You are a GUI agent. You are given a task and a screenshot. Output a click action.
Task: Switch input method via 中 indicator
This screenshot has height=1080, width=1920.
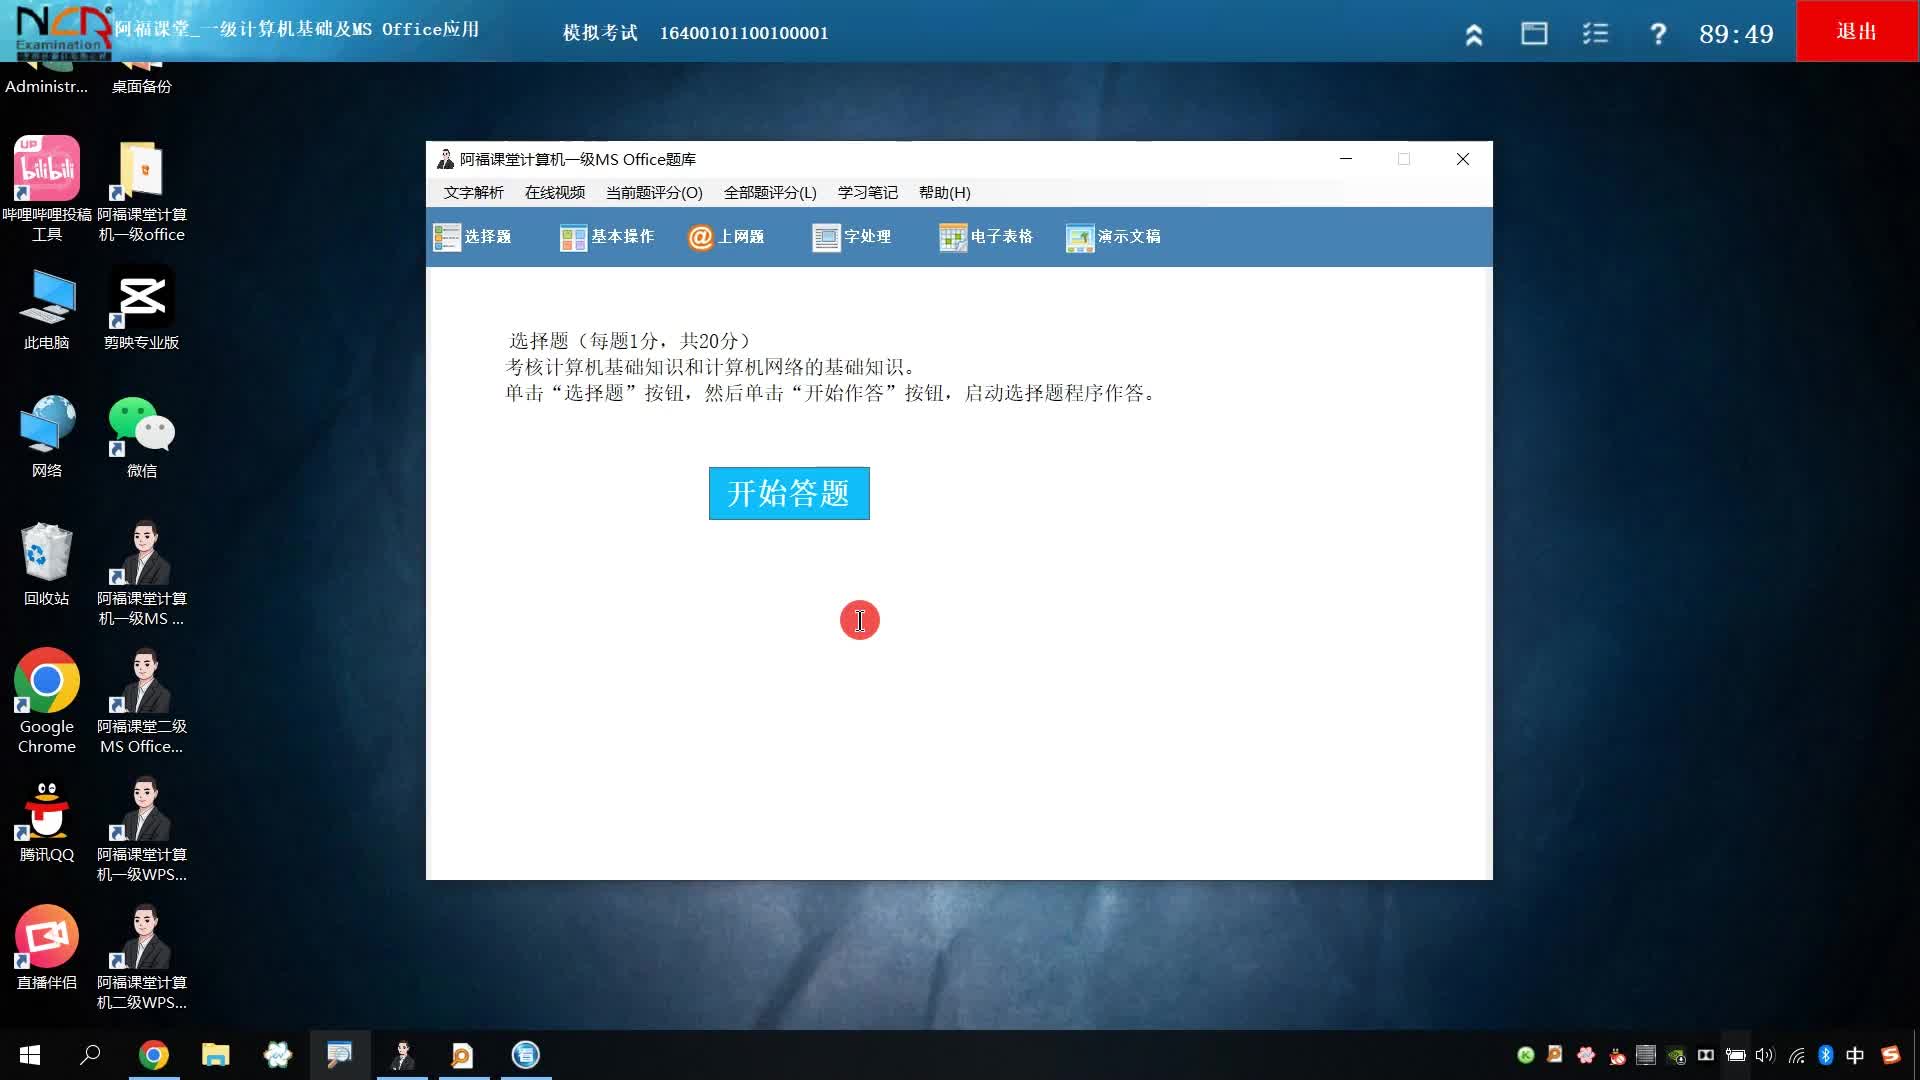click(x=1855, y=1055)
